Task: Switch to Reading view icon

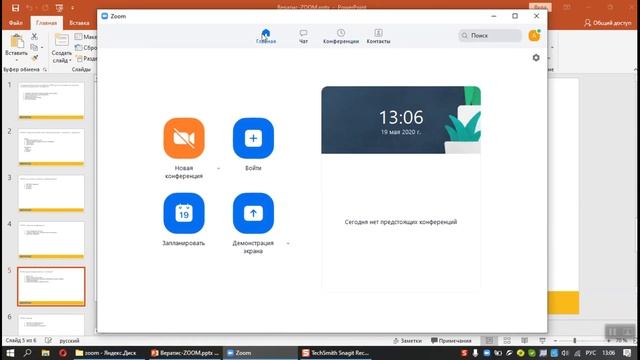Action: coord(524,340)
